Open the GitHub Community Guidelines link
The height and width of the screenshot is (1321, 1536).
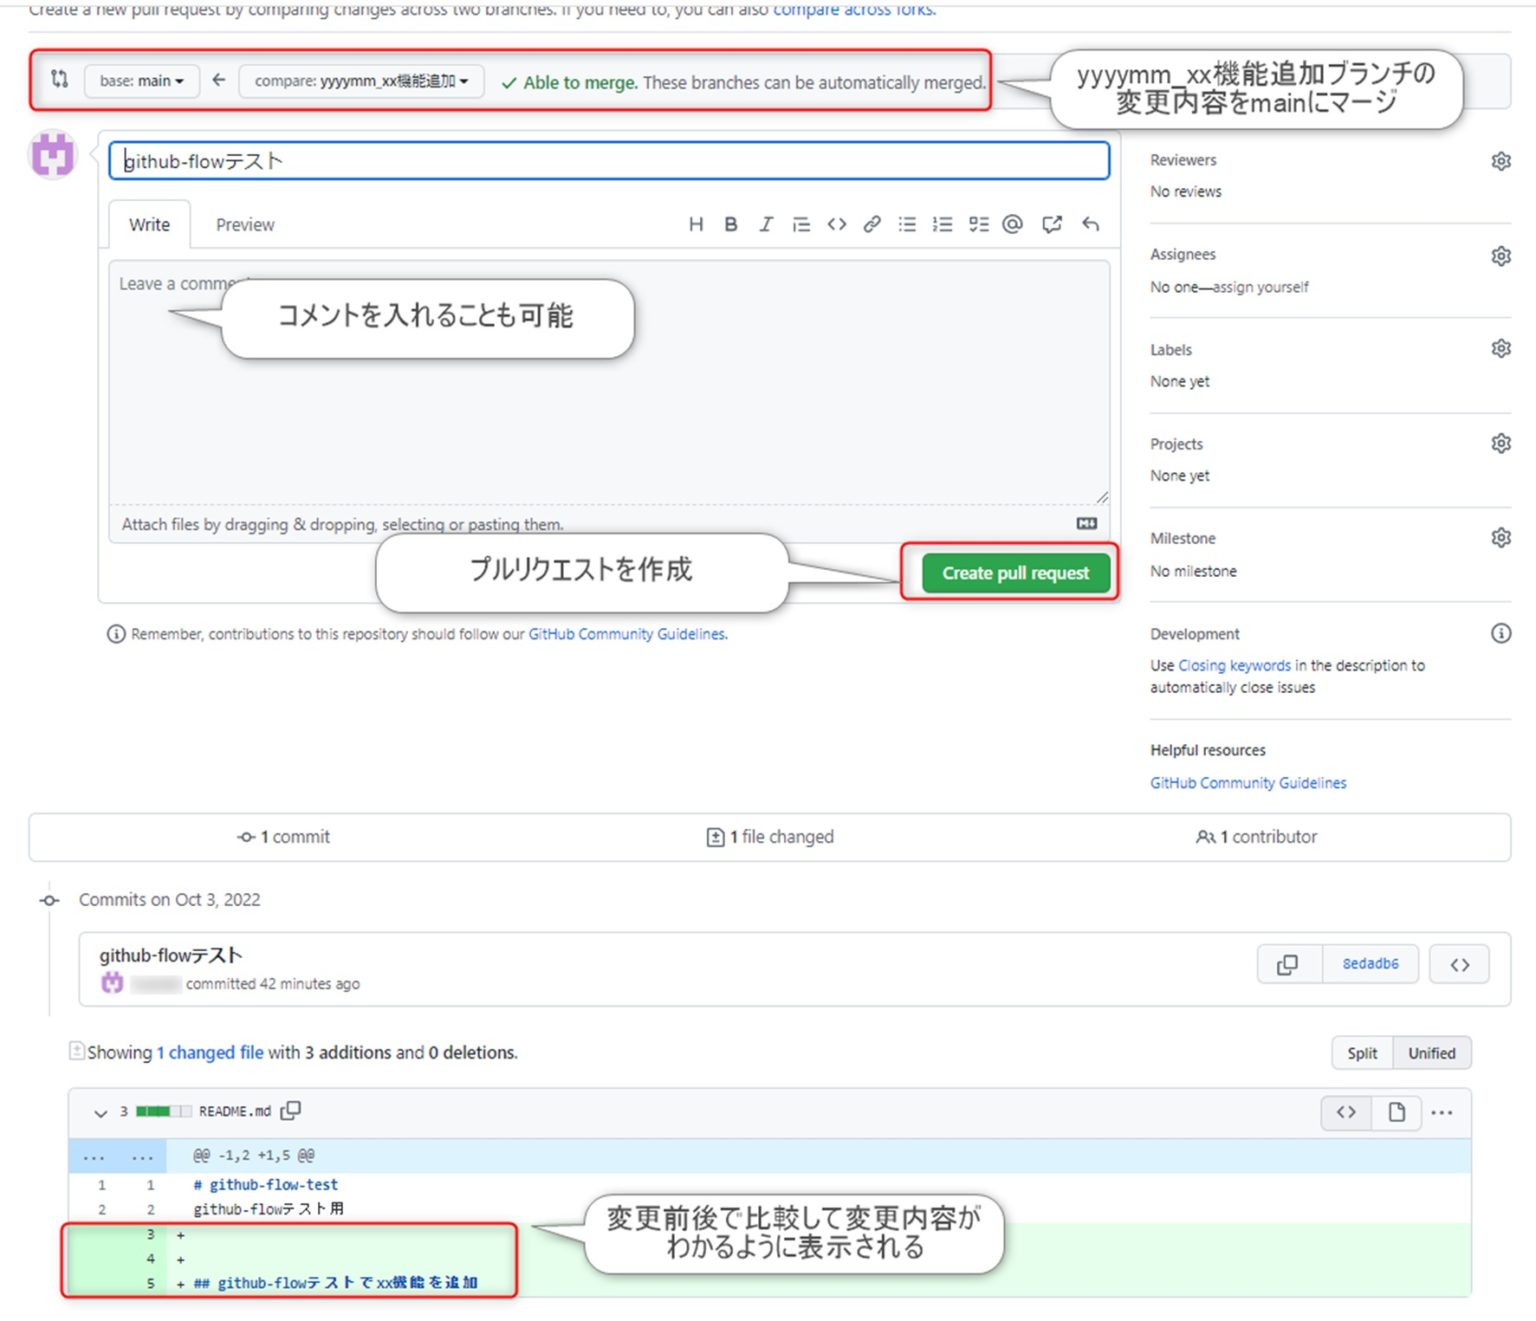pyautogui.click(x=1247, y=782)
